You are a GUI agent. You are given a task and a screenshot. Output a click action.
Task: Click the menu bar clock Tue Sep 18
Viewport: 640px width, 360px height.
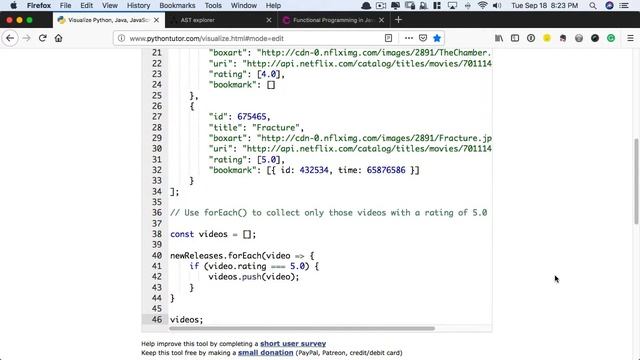544,6
